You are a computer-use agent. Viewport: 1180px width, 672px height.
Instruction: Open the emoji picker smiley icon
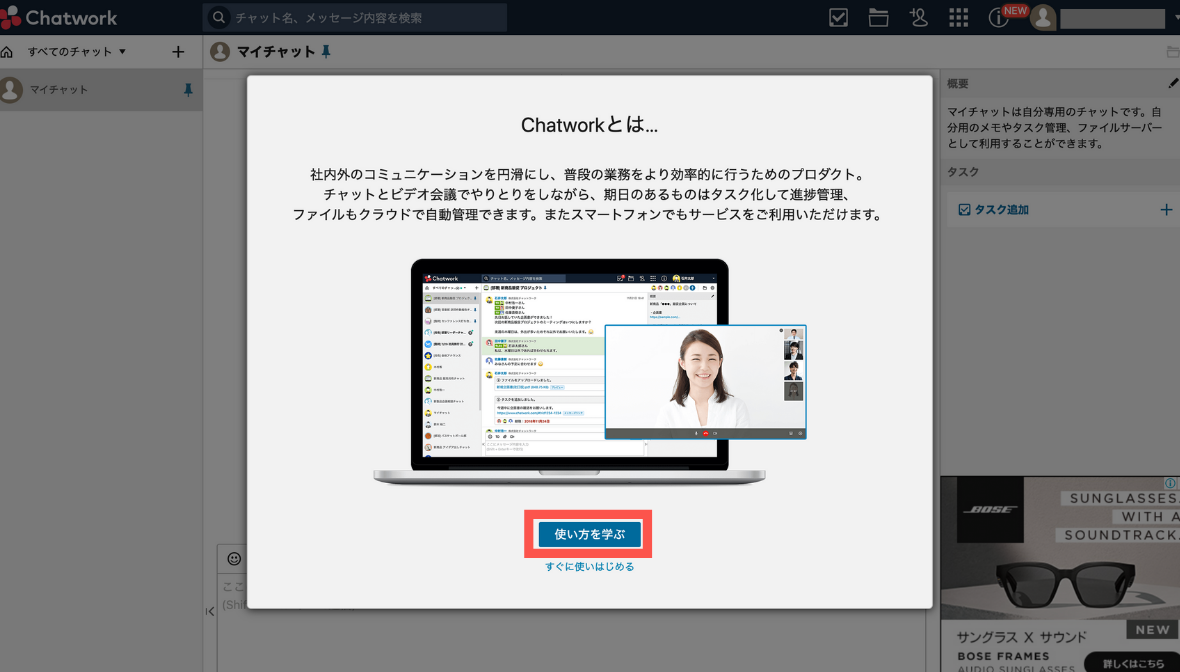(234, 558)
